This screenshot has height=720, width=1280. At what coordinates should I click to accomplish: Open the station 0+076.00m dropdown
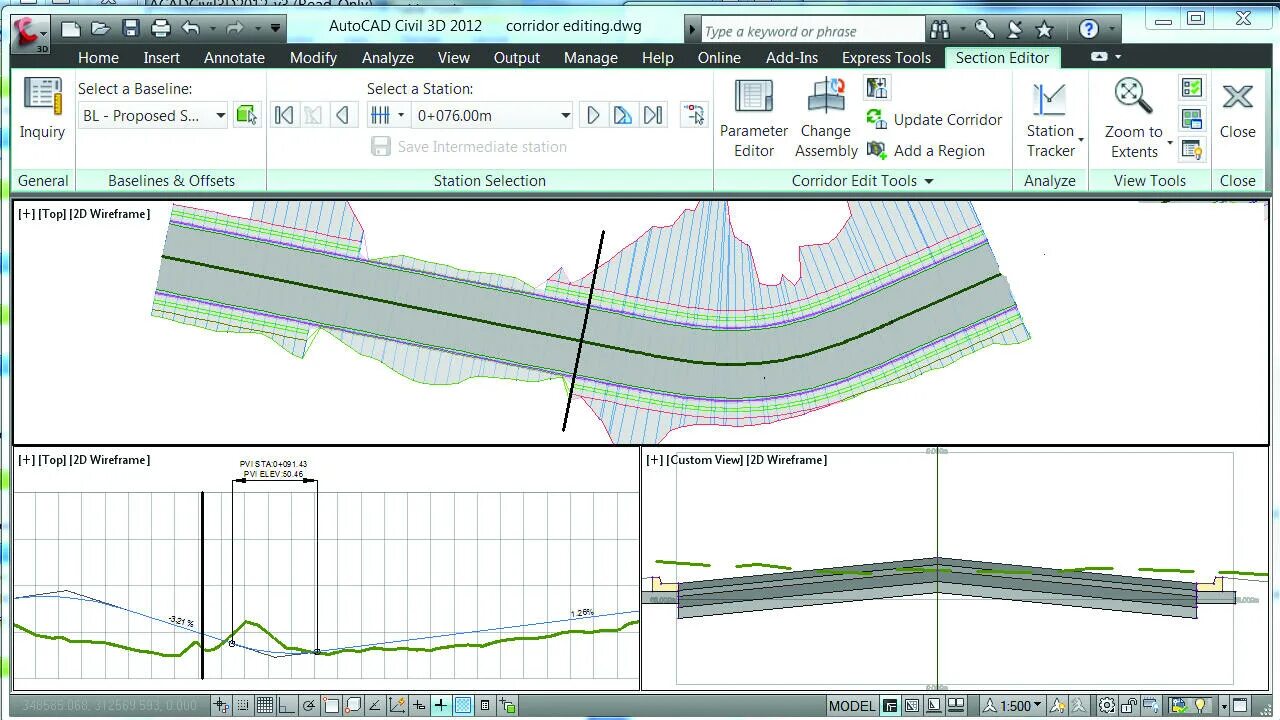pos(492,115)
